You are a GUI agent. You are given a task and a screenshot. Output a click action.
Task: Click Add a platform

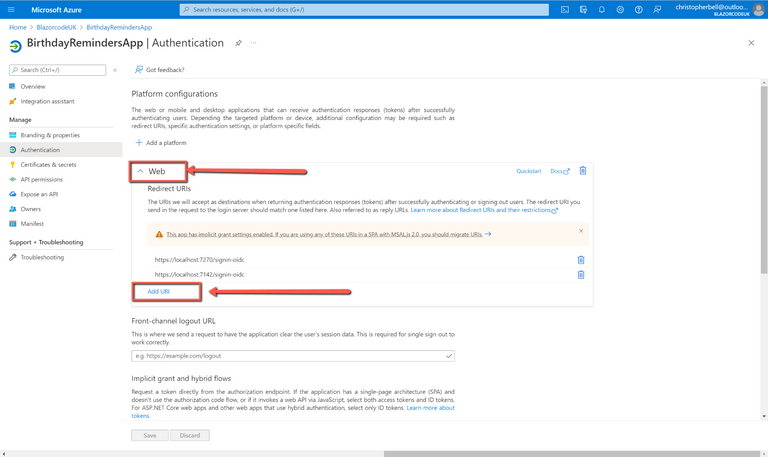161,143
